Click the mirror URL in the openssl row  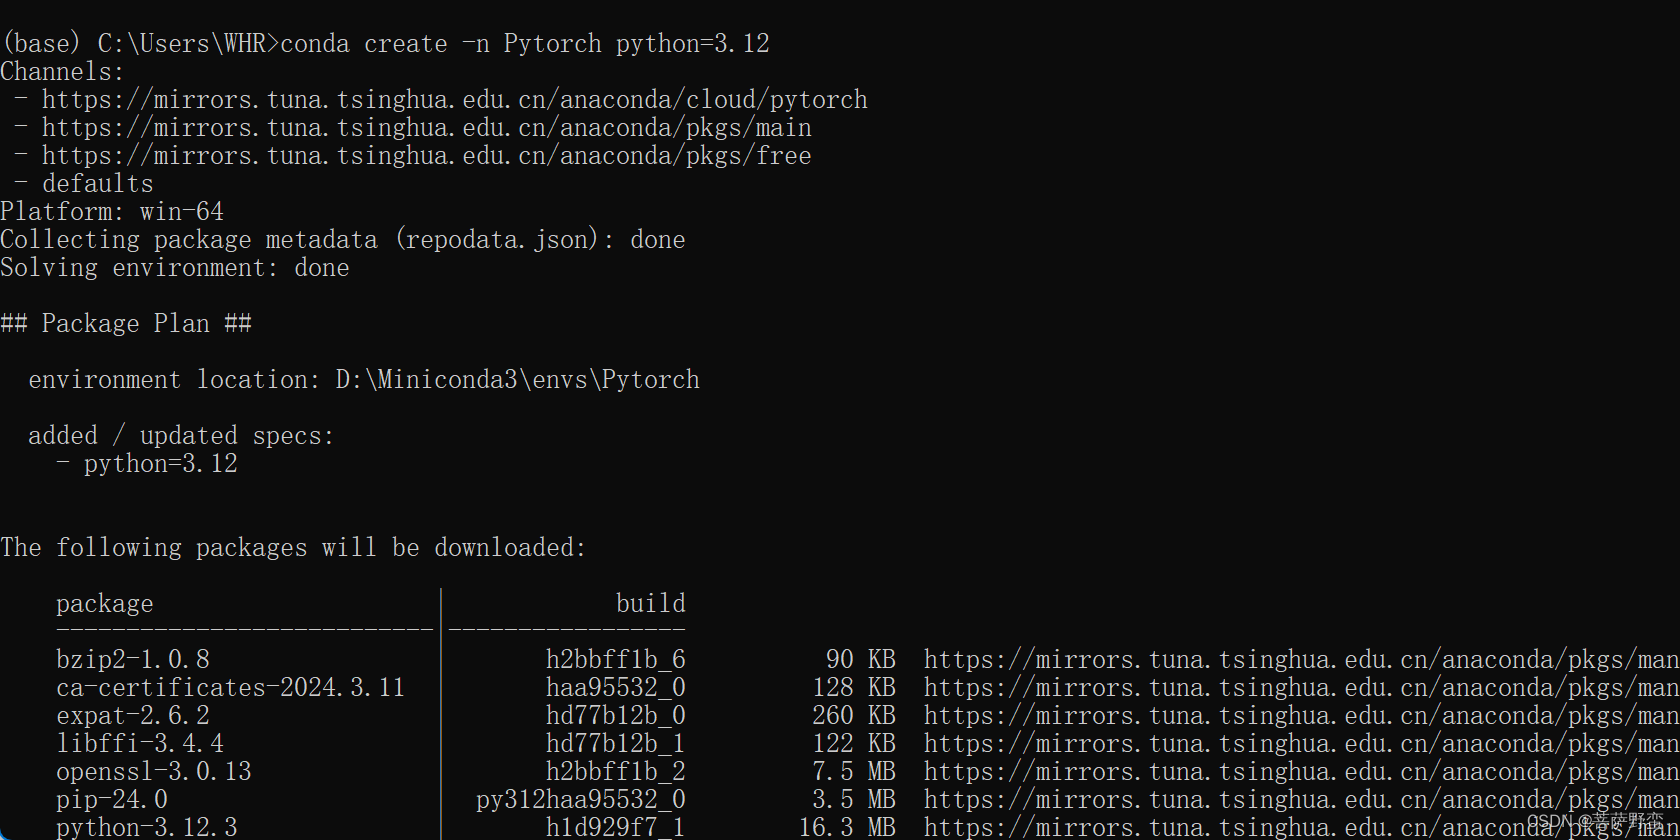1302,772
